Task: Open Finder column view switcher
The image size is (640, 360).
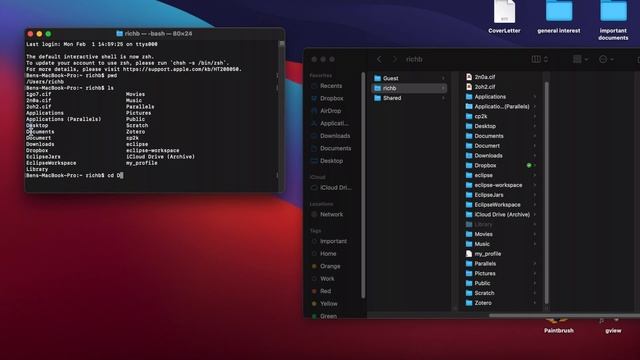Action: coord(540,60)
